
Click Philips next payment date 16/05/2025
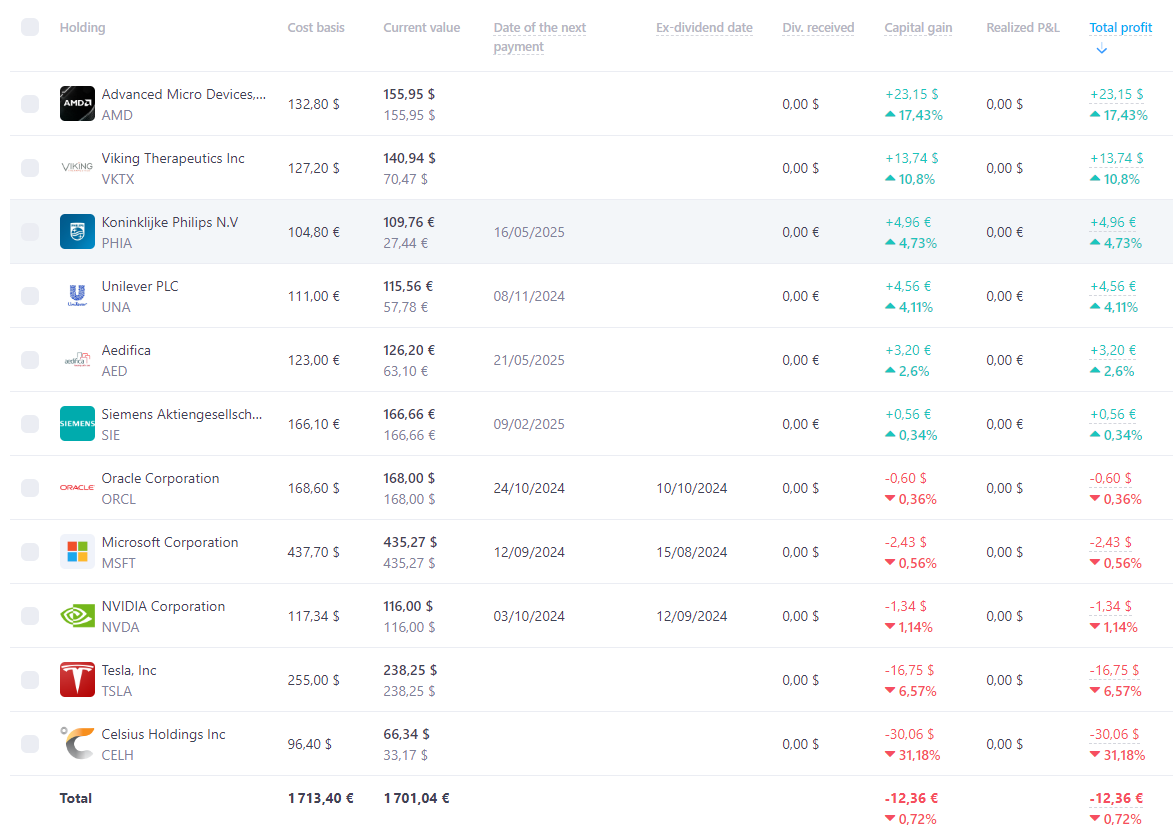coord(529,232)
